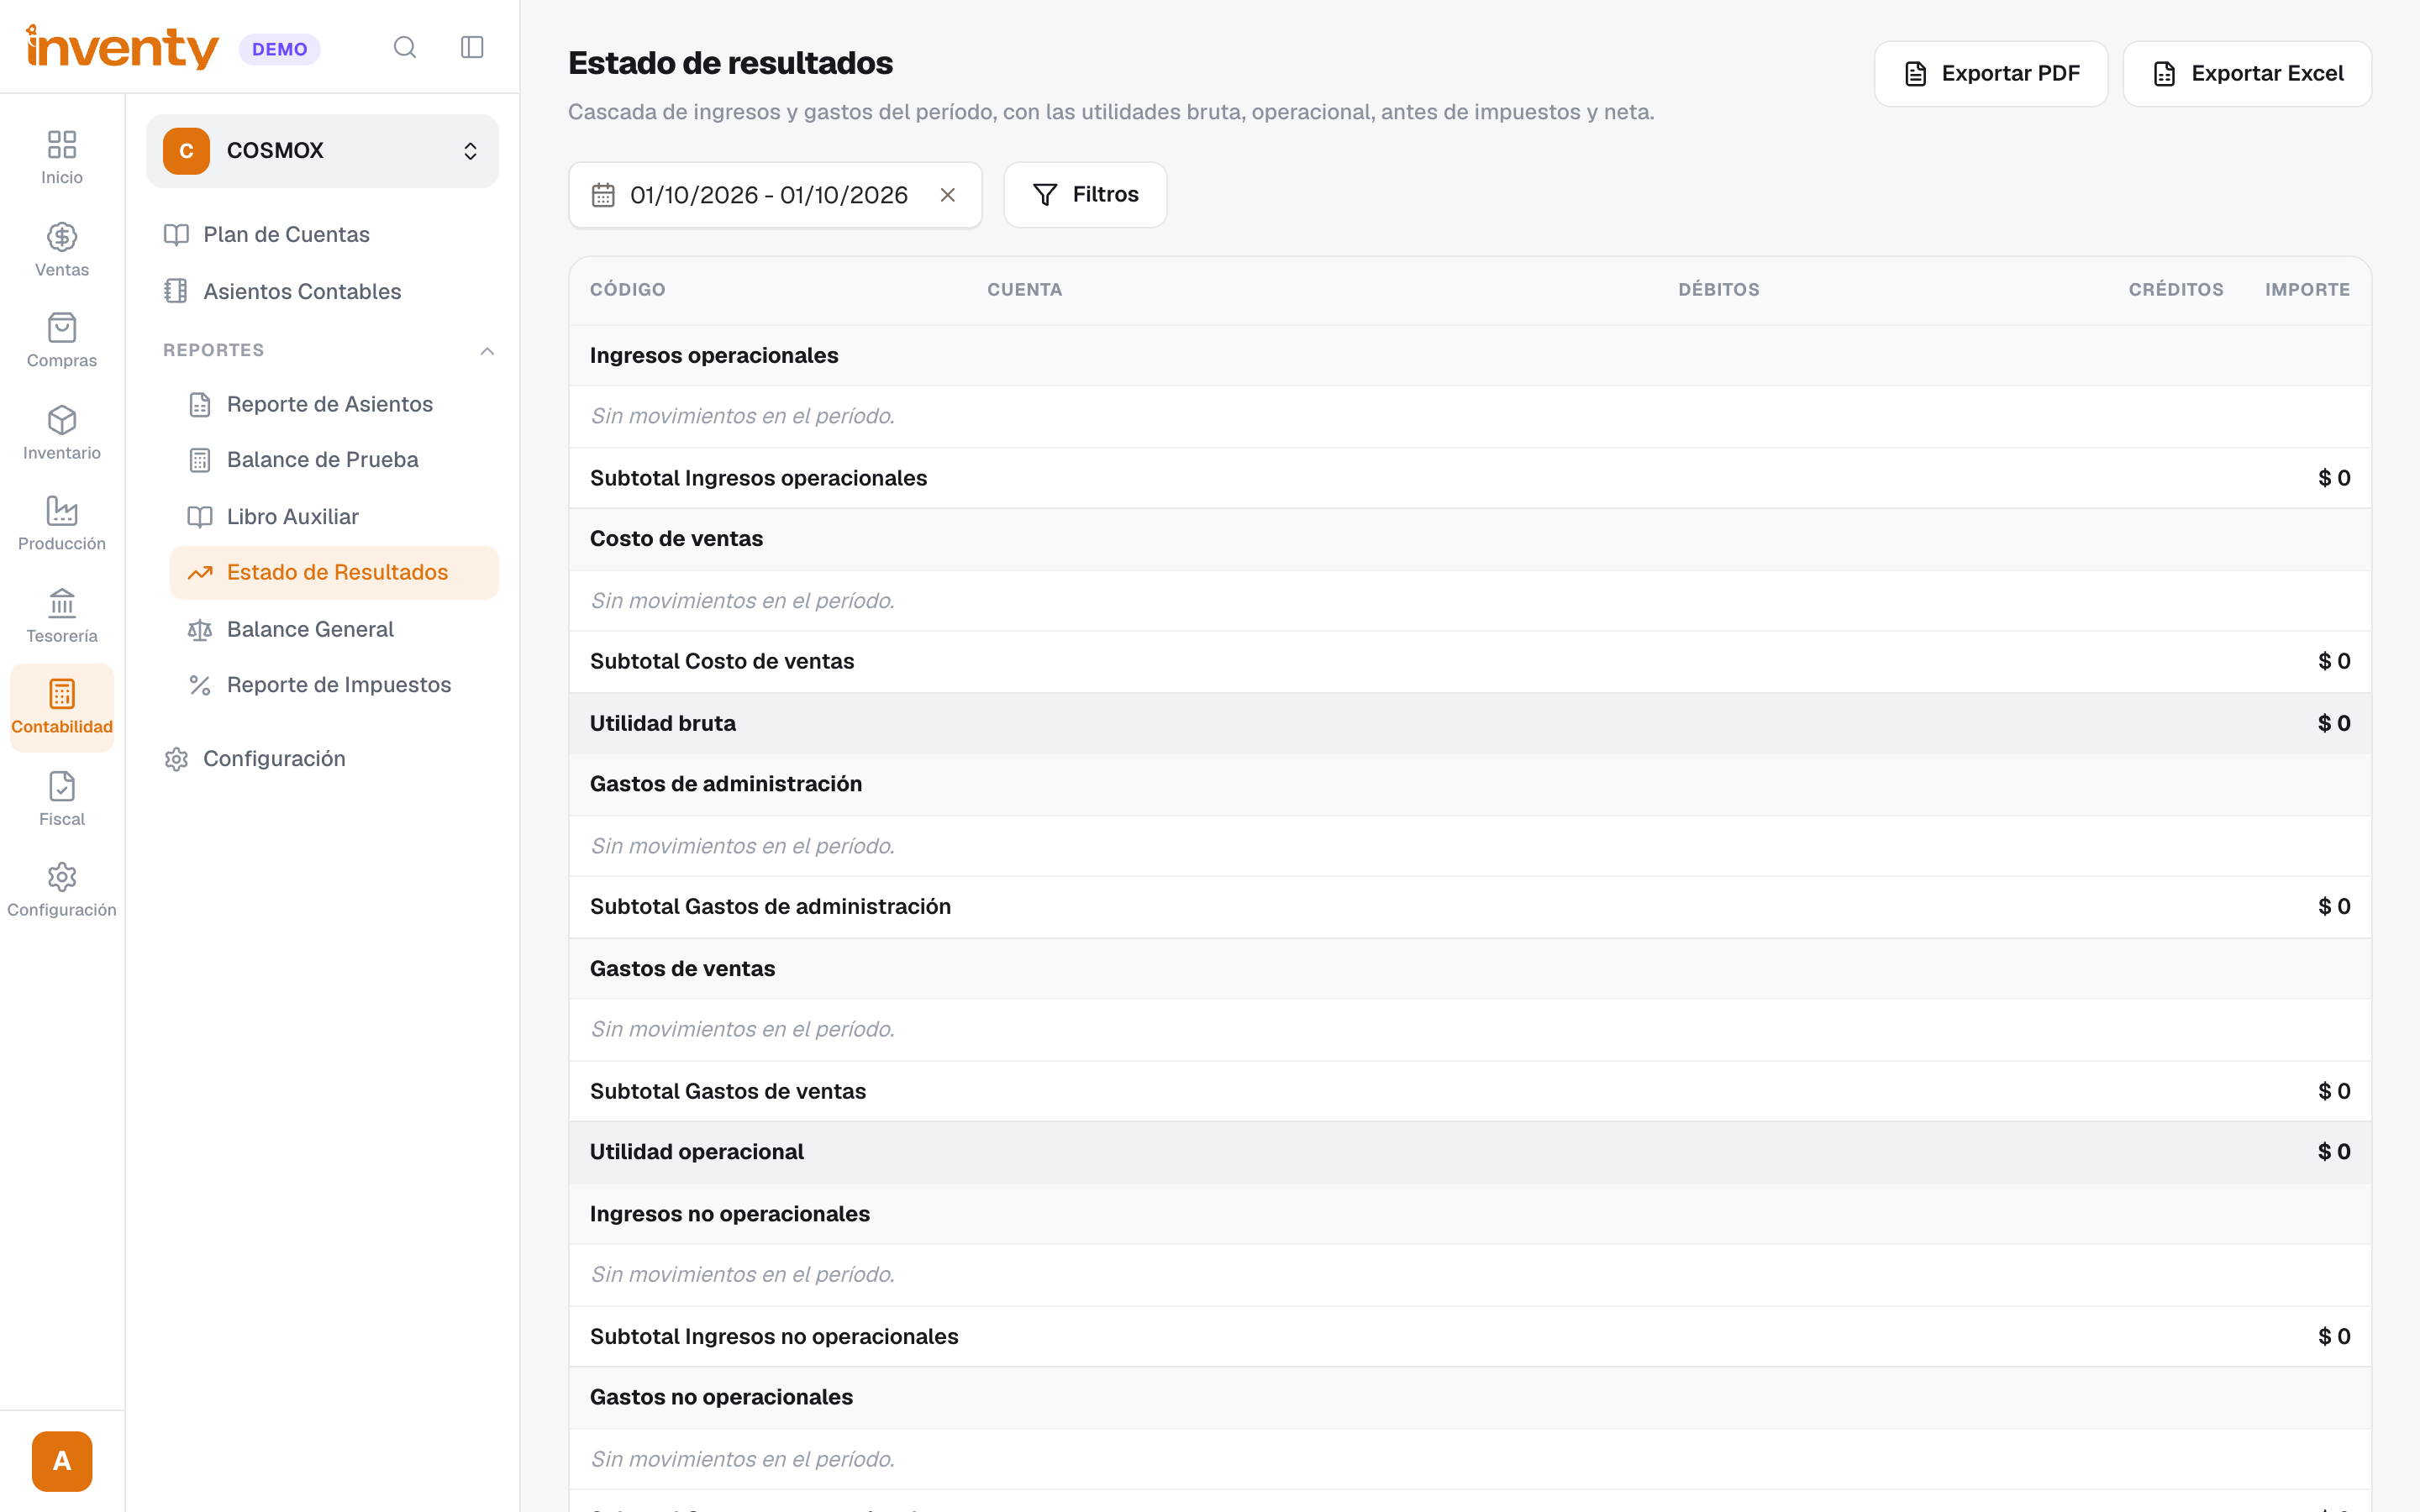This screenshot has width=2420, height=1512.
Task: Click the Utilidad bruta row
Action: coord(1470,723)
